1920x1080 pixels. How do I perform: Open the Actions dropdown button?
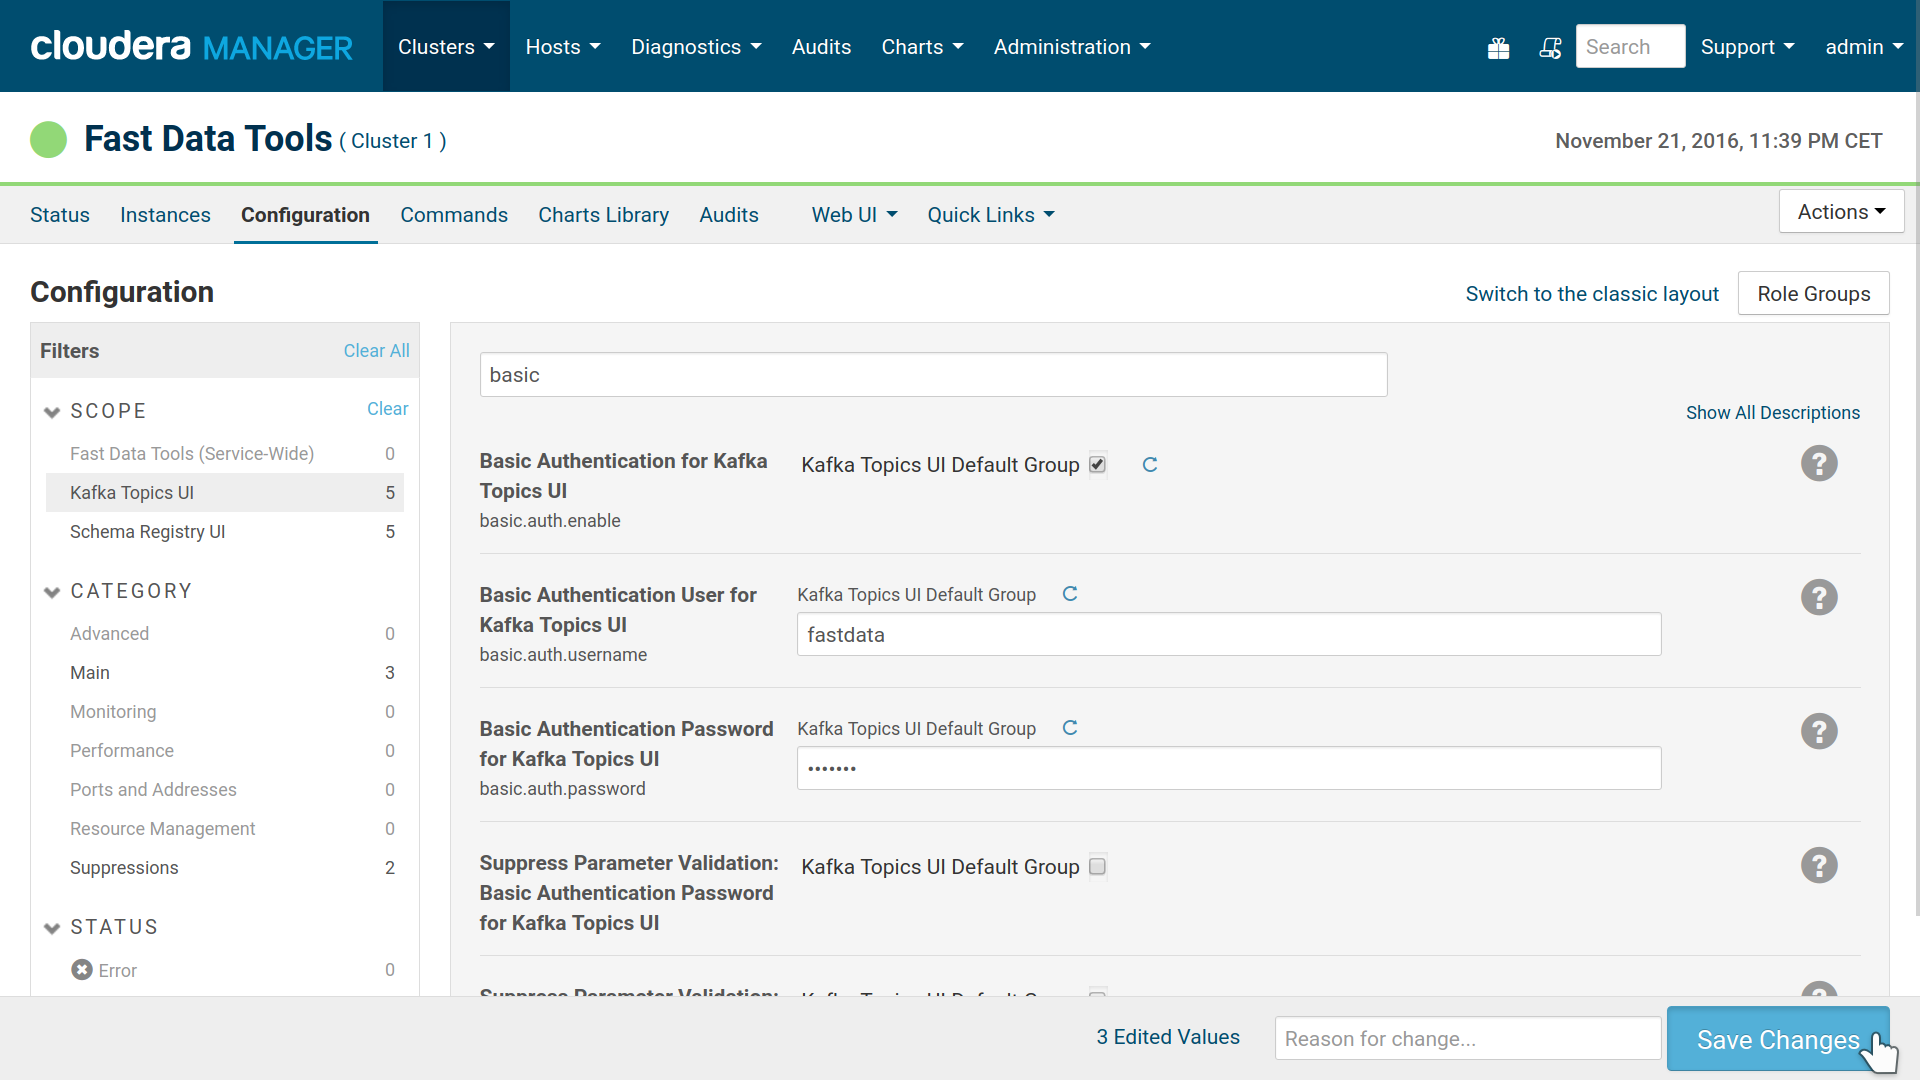1841,212
